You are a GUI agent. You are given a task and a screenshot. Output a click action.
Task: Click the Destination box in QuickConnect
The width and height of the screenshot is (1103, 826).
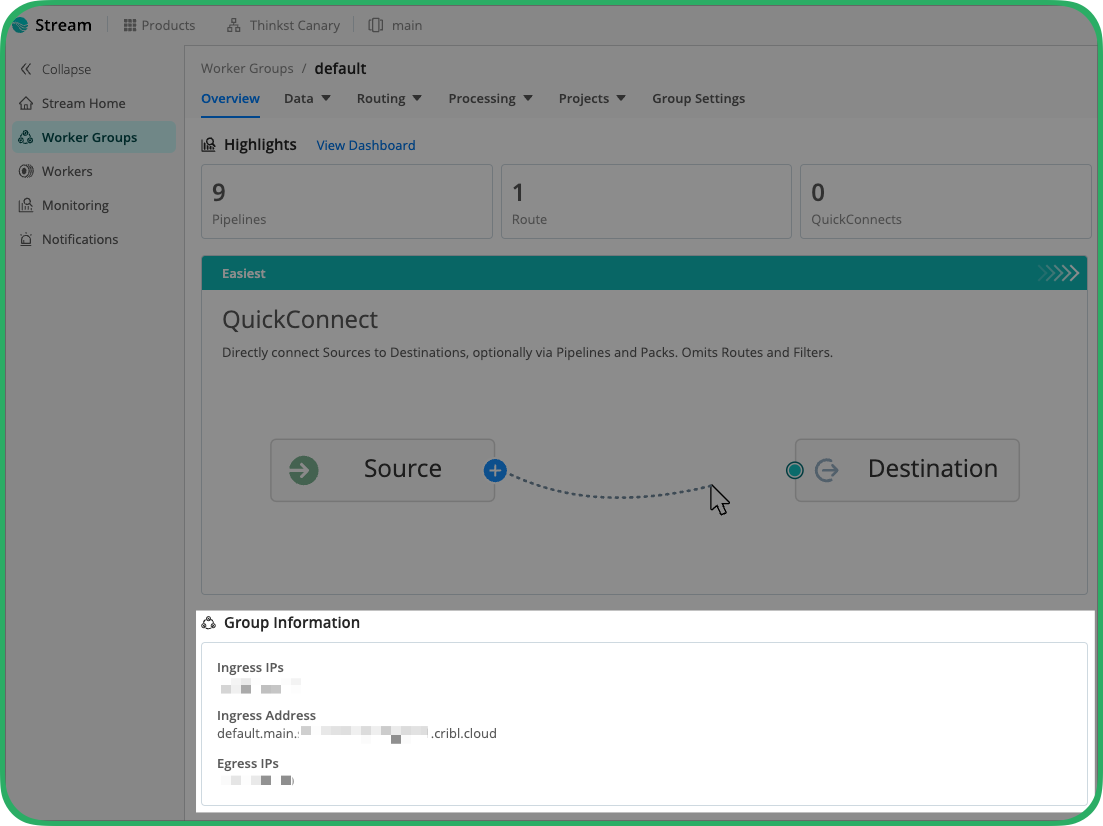[907, 470]
